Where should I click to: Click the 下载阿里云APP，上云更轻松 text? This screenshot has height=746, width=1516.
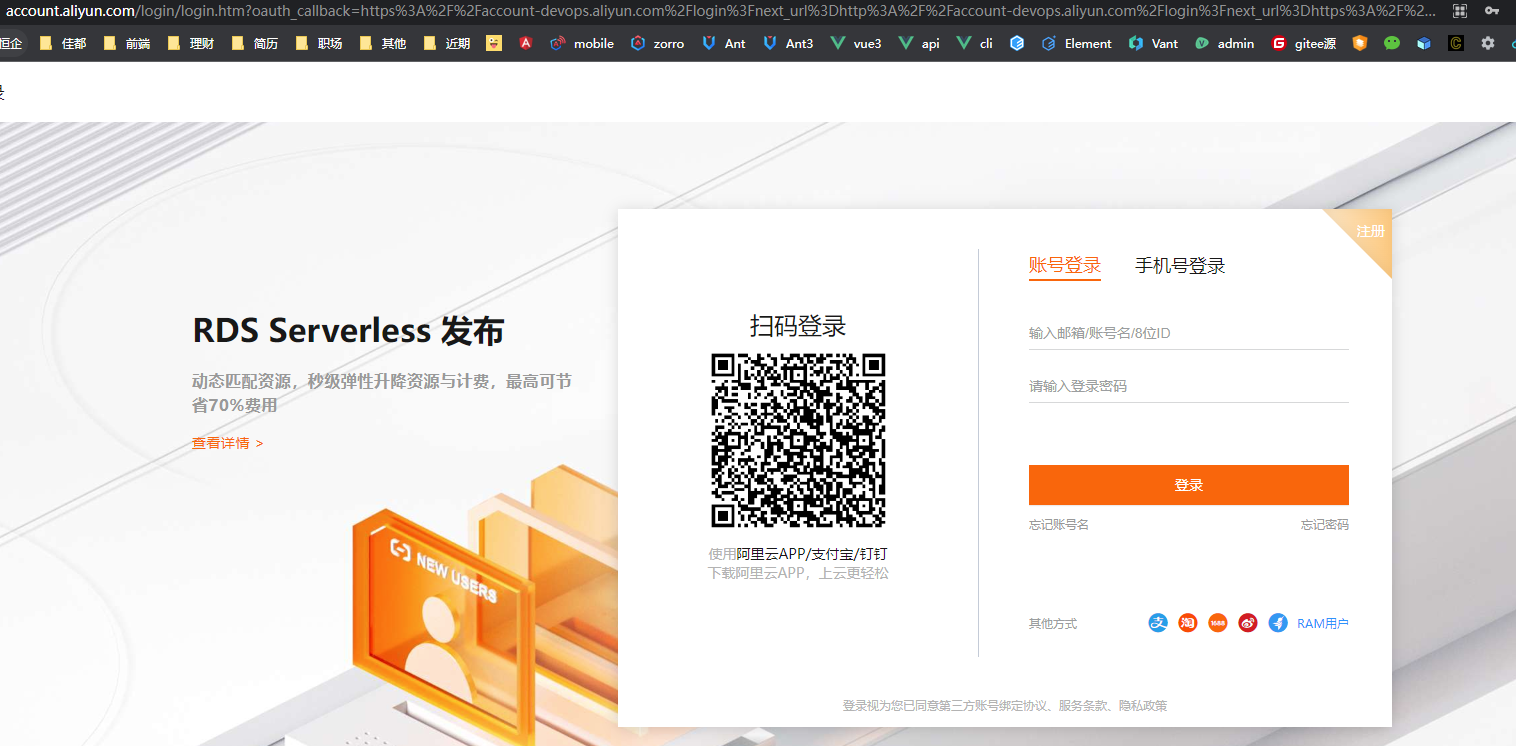[798, 573]
